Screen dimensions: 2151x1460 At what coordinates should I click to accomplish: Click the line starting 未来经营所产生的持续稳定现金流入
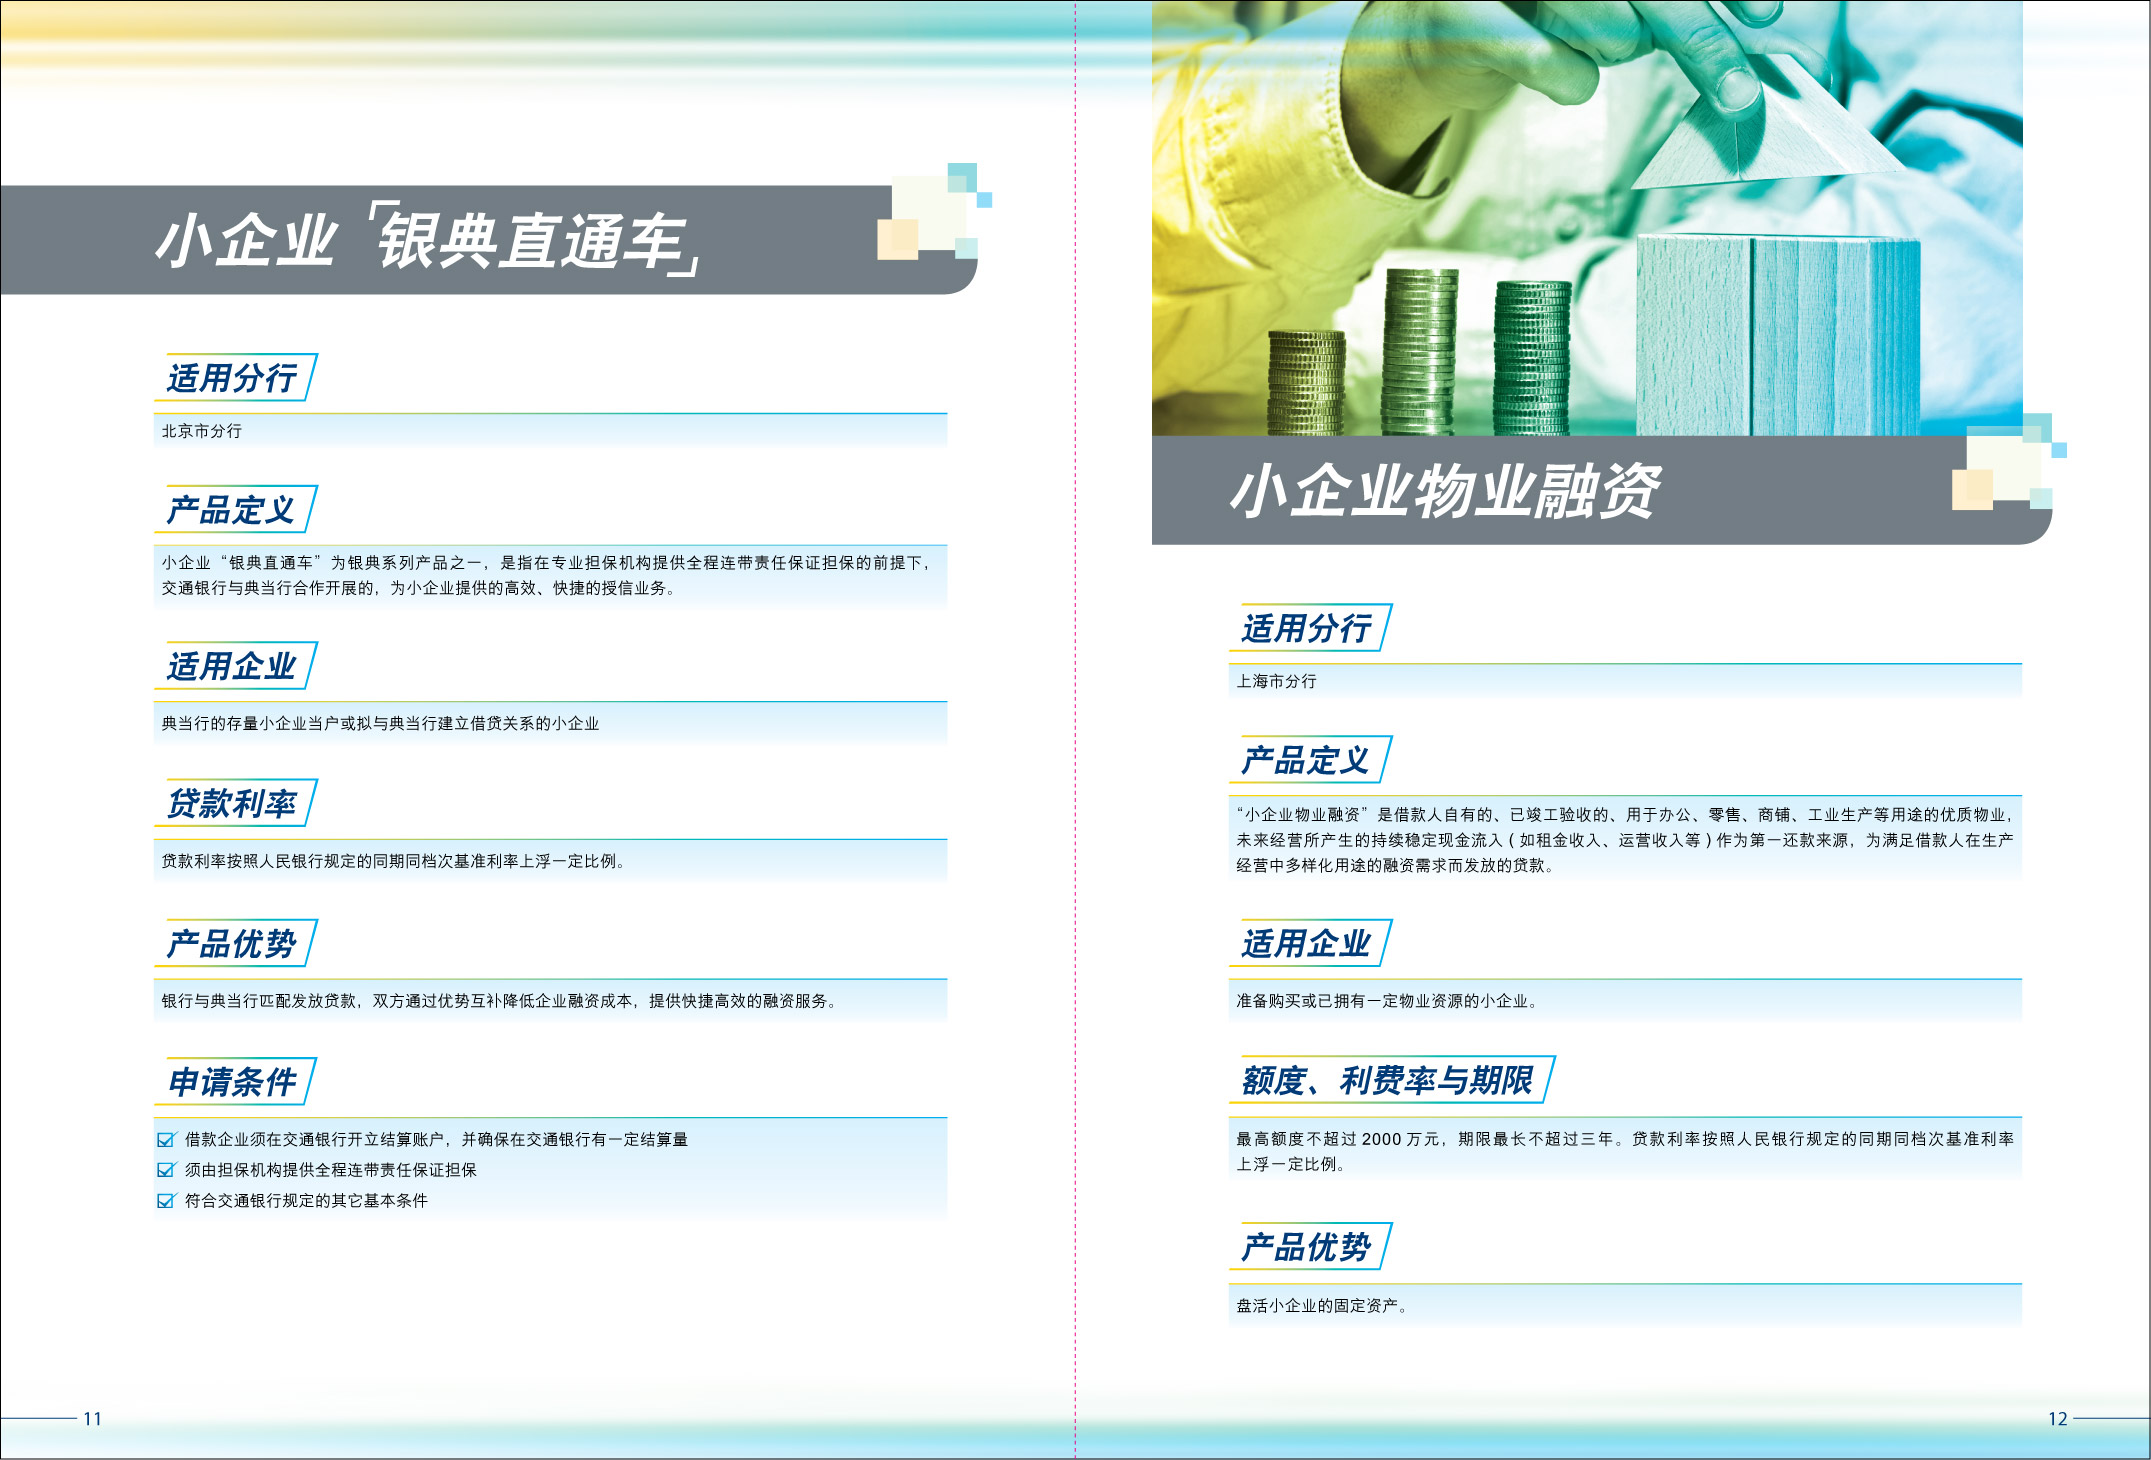click(1625, 840)
